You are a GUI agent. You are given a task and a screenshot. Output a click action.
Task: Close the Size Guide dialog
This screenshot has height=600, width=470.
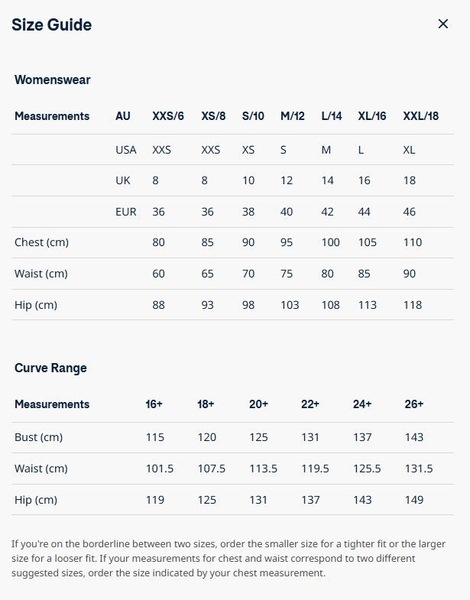pos(443,24)
